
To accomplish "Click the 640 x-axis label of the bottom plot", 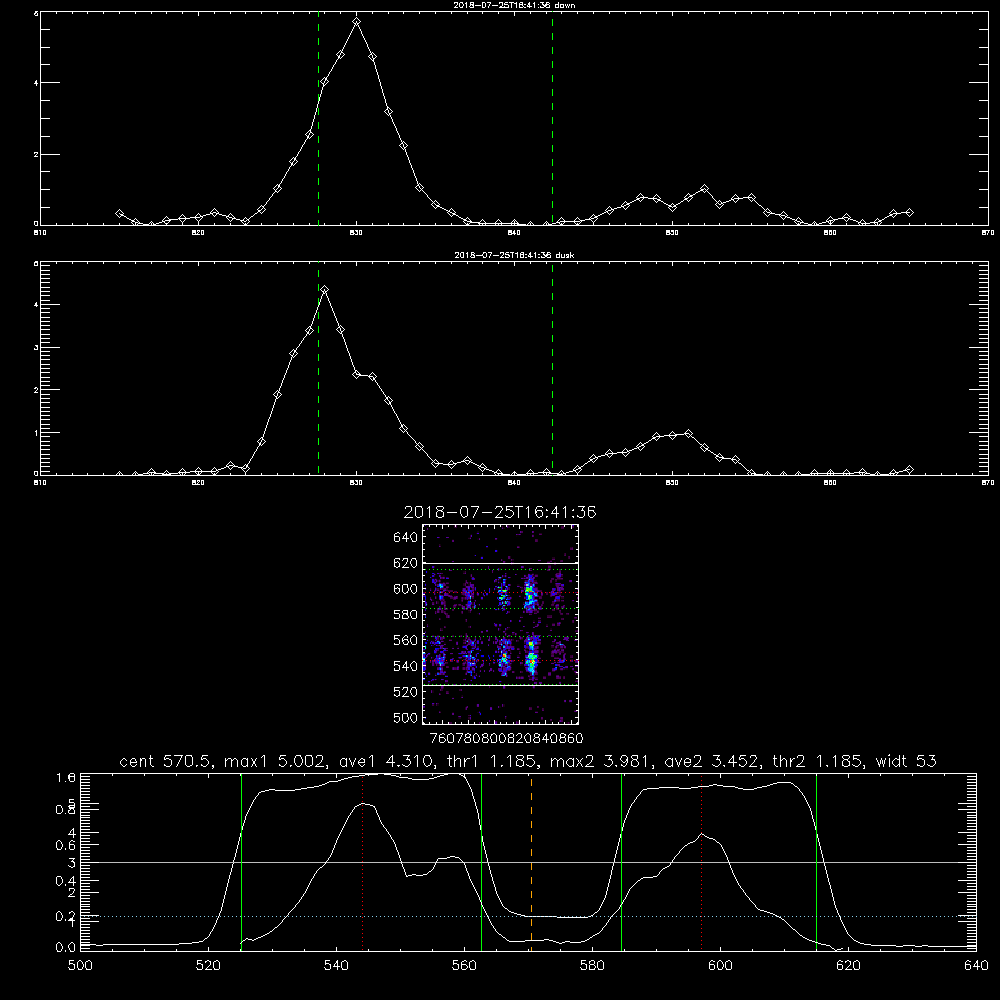I will tap(976, 966).
